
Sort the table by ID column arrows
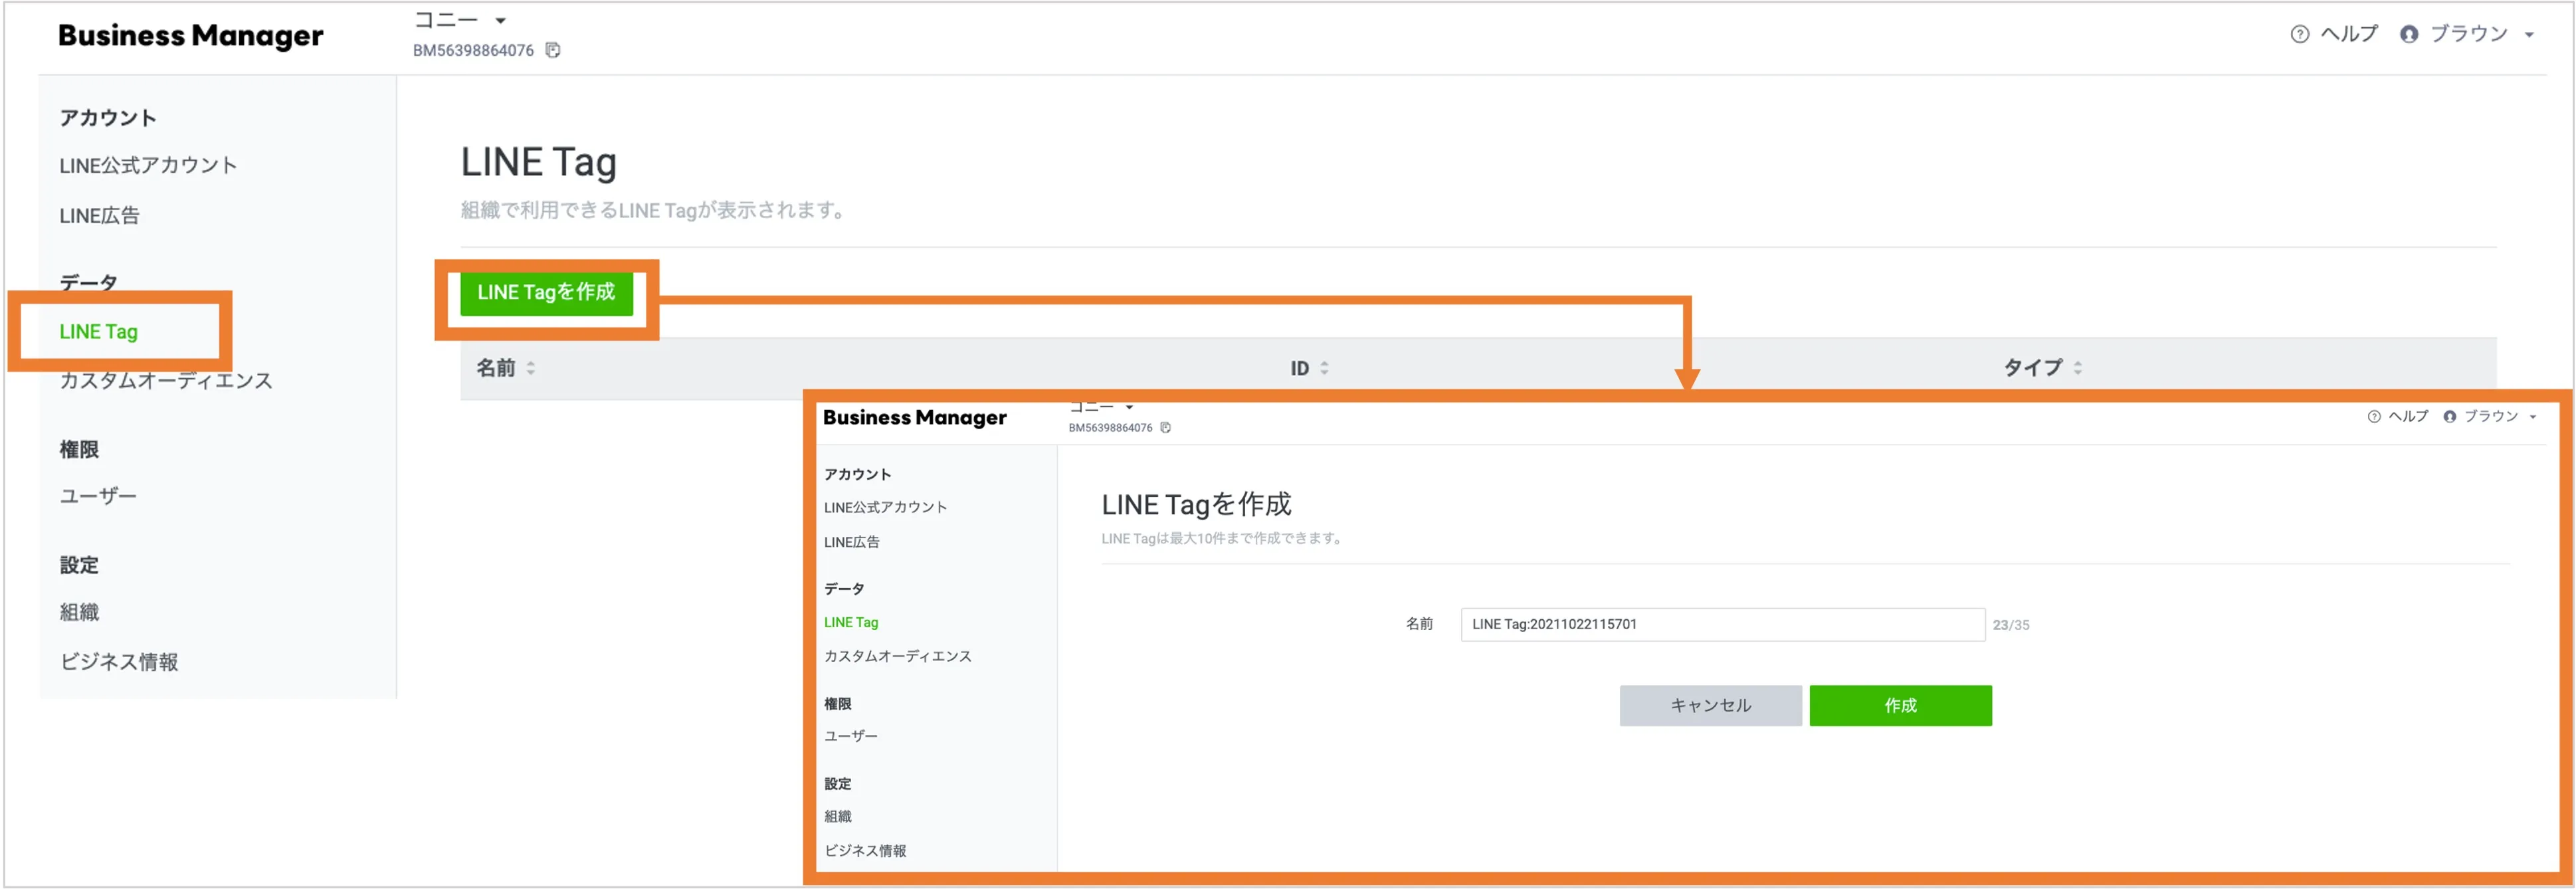tap(1324, 368)
